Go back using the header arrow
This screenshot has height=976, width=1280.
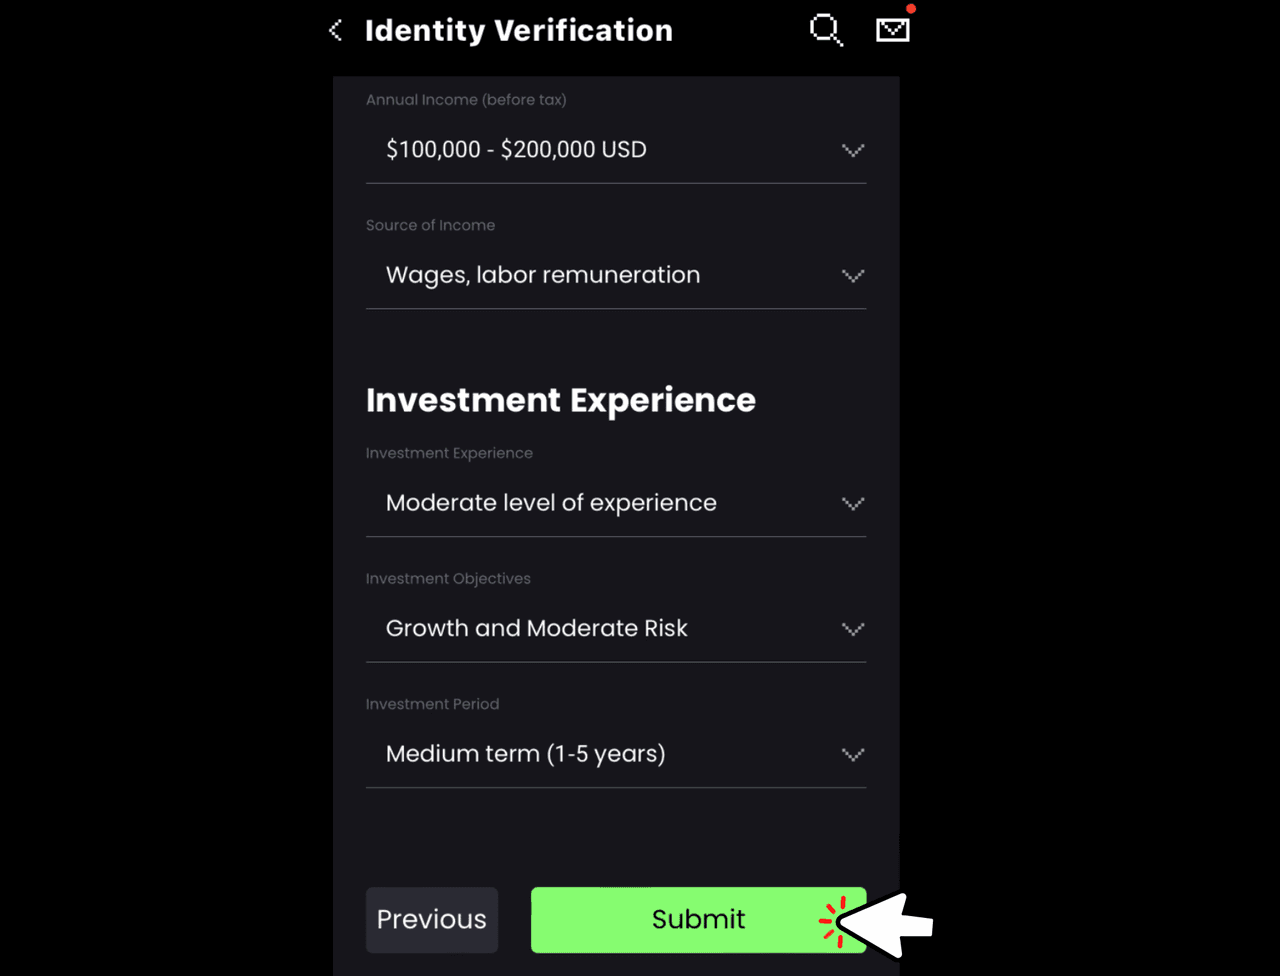tap(336, 31)
